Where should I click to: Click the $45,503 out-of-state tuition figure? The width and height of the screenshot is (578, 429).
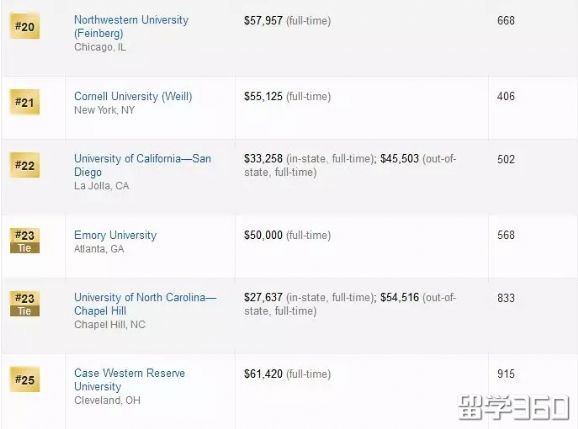click(x=400, y=159)
